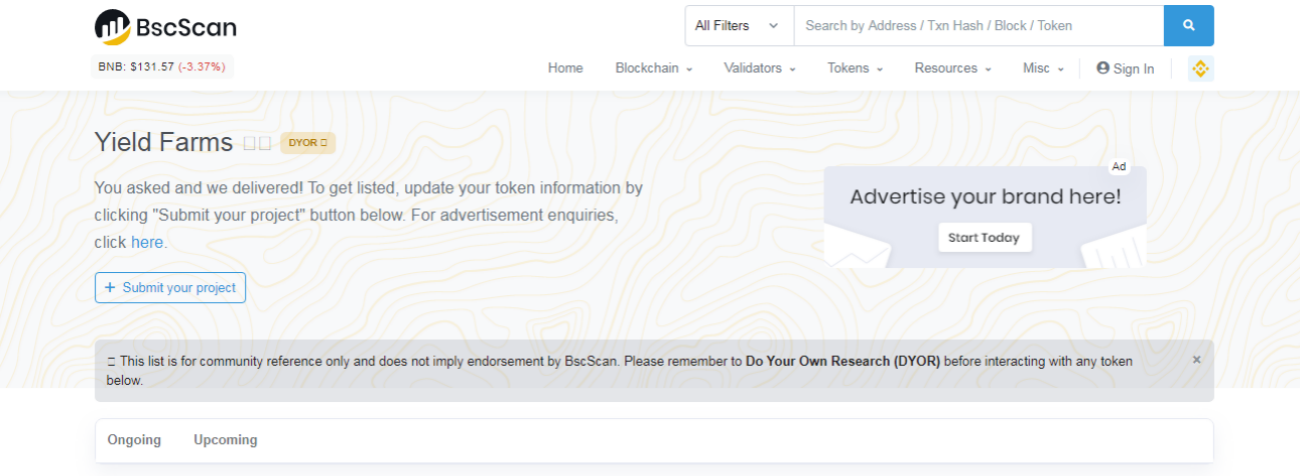
Task: Click the Binance chain network icon
Action: click(1200, 68)
